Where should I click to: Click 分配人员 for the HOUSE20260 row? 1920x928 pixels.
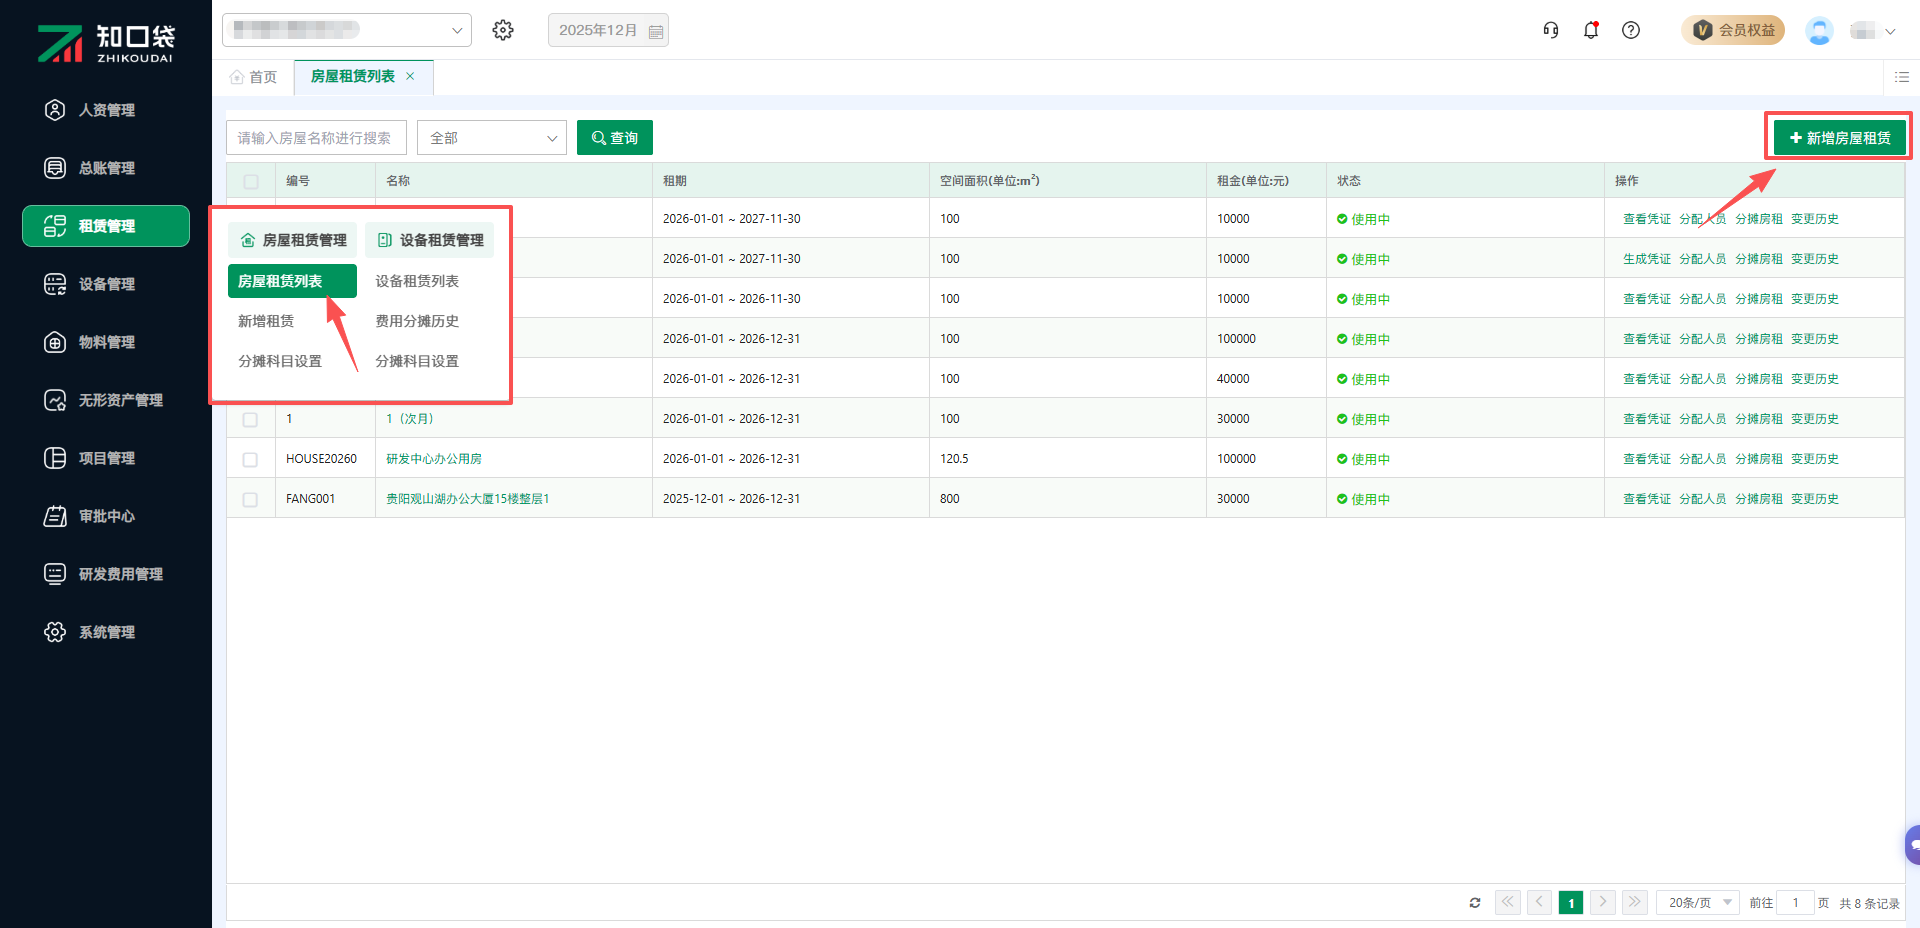1703,459
